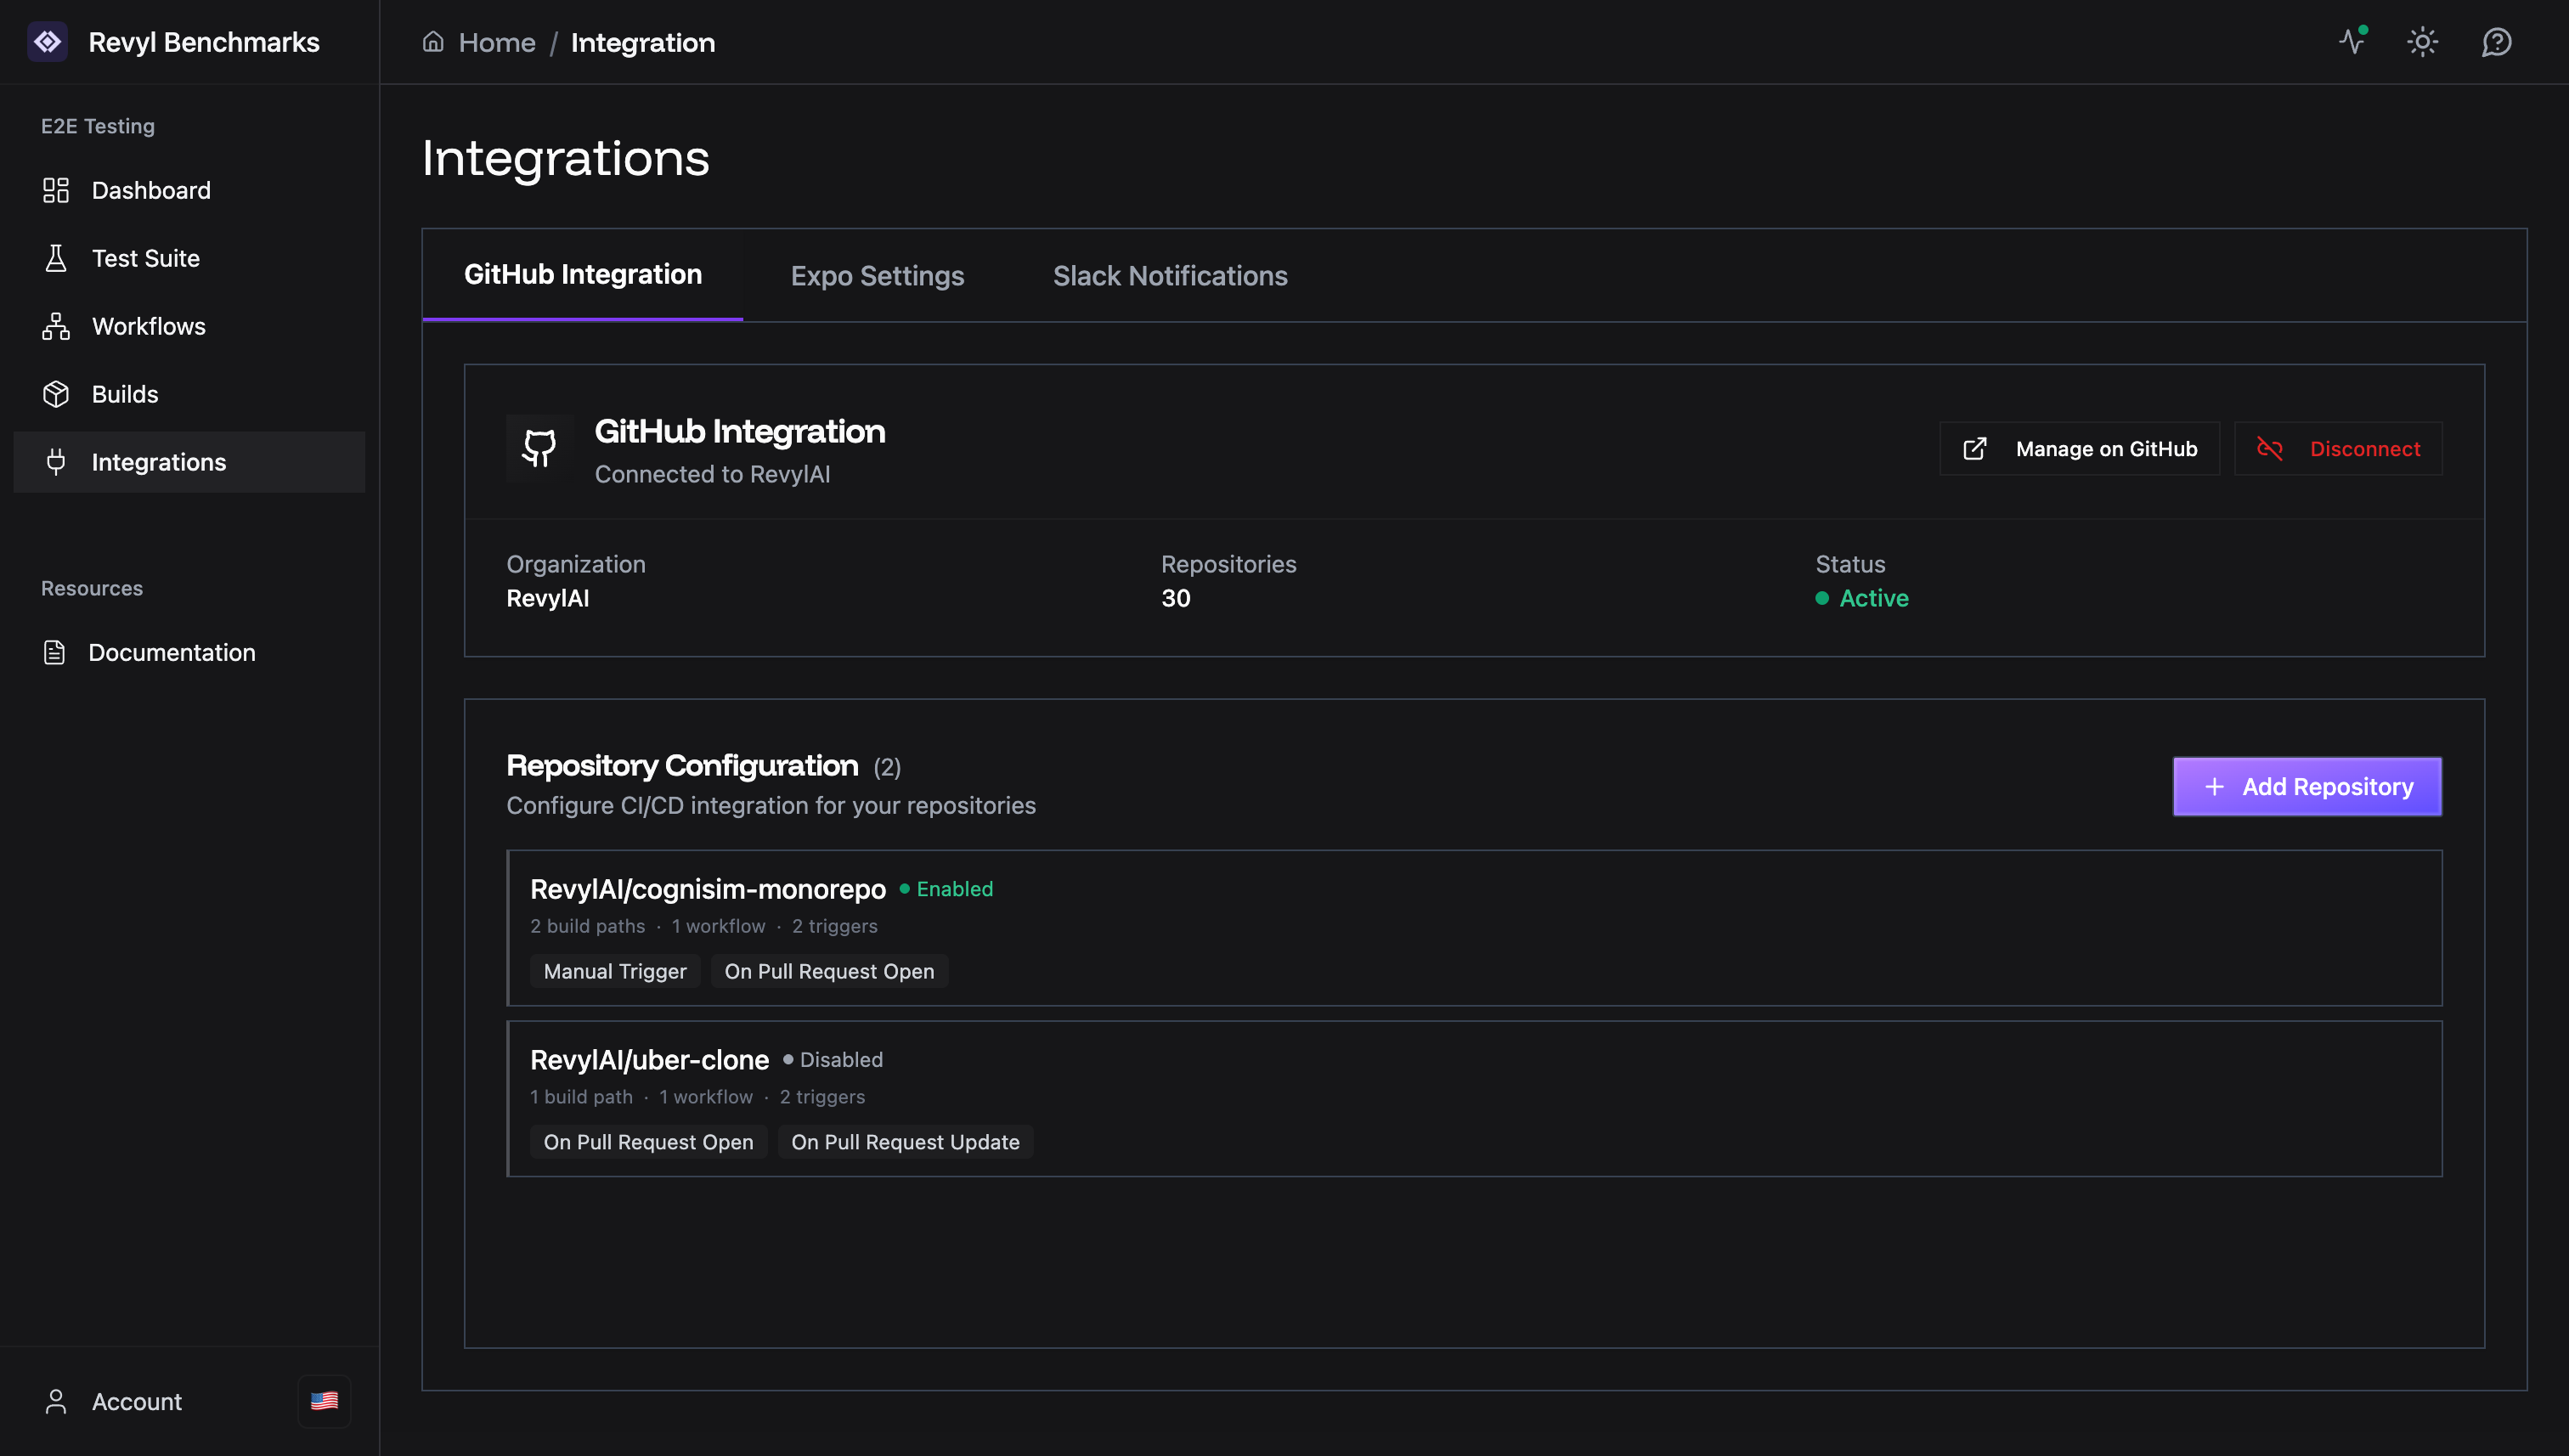Image resolution: width=2569 pixels, height=1456 pixels.
Task: Select the Integrations sidebar icon
Action: (56, 461)
